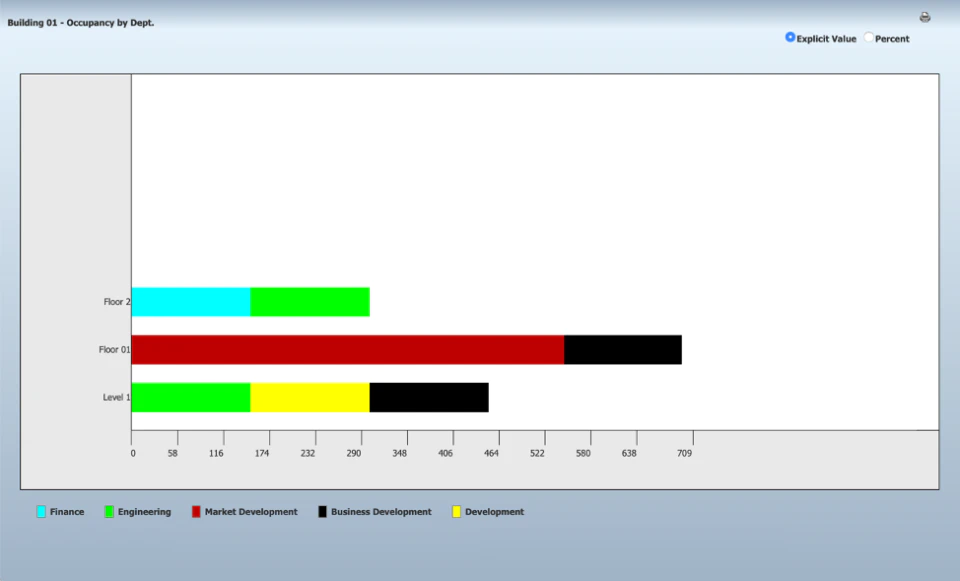Click the green Engineering bar on Level 1

click(x=191, y=397)
